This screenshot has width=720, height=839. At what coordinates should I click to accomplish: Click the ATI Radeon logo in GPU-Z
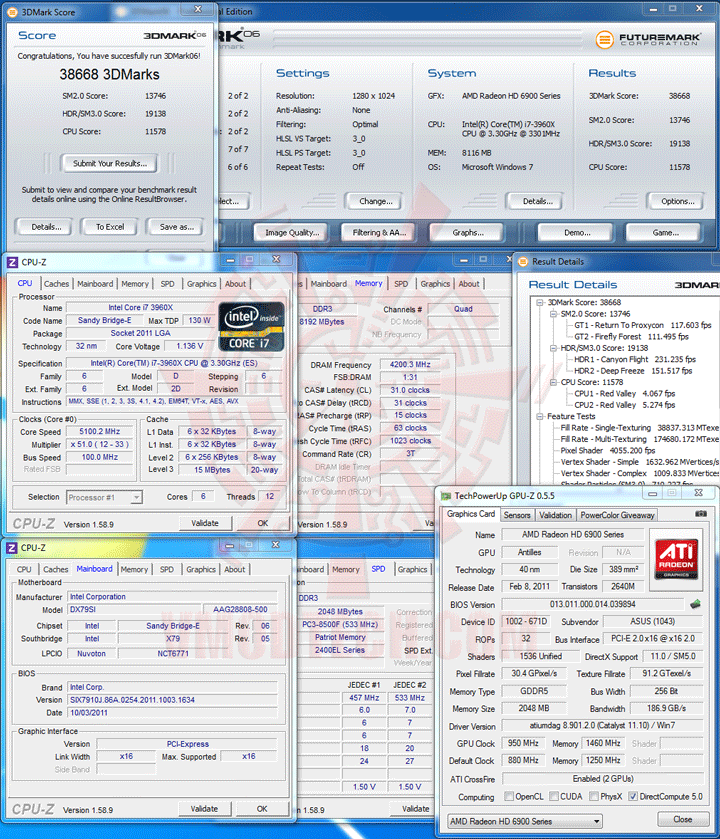tap(676, 559)
